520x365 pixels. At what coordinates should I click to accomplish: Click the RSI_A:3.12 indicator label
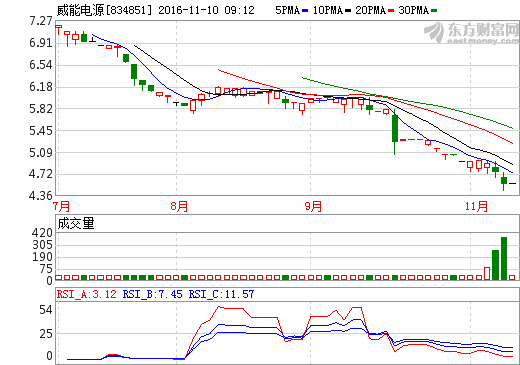point(87,294)
